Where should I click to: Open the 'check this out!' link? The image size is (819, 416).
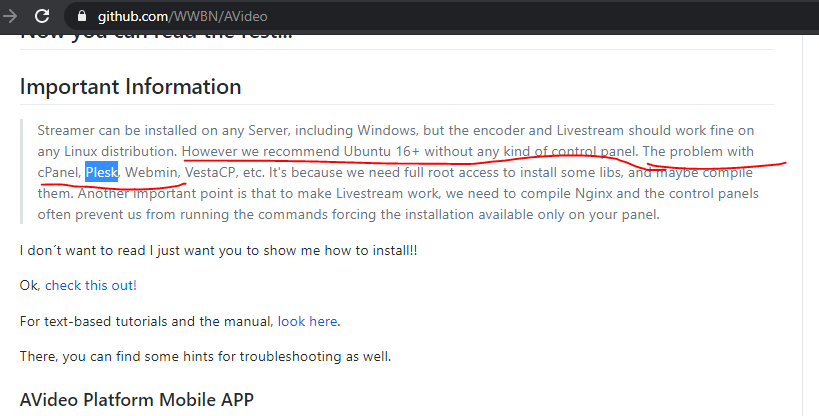[x=91, y=285]
